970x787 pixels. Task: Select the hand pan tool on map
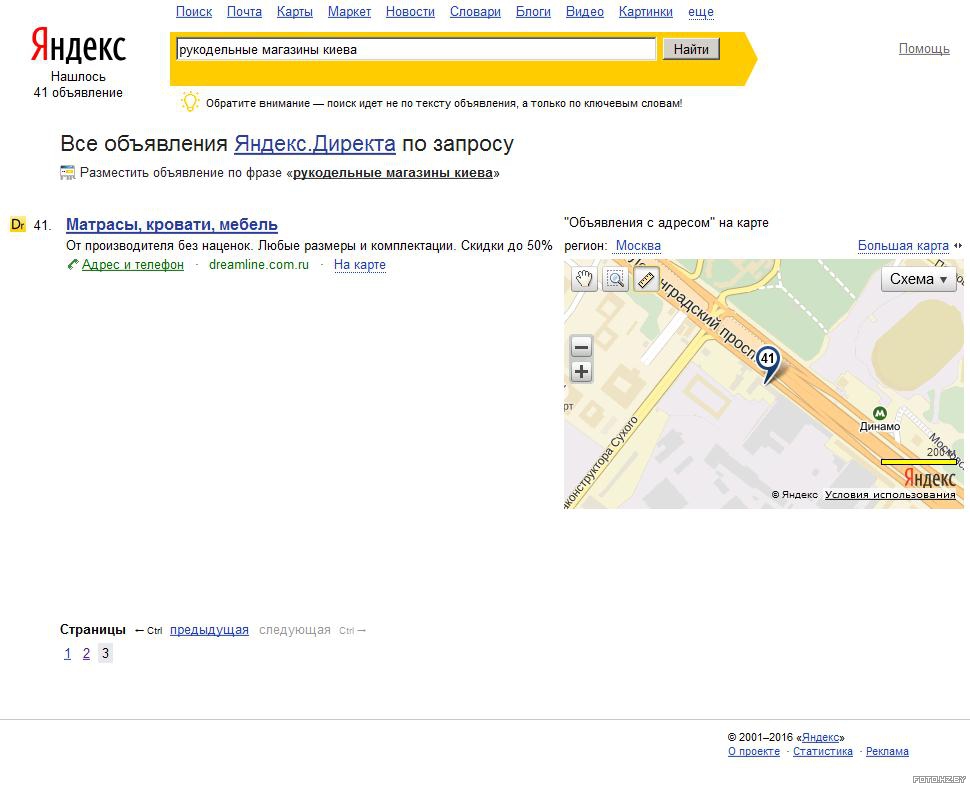tap(584, 280)
